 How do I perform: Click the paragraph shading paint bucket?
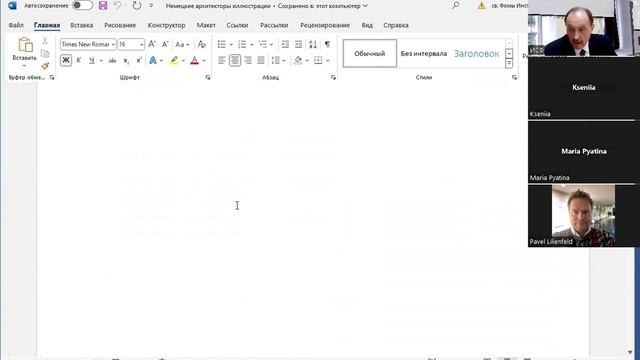[x=298, y=60]
